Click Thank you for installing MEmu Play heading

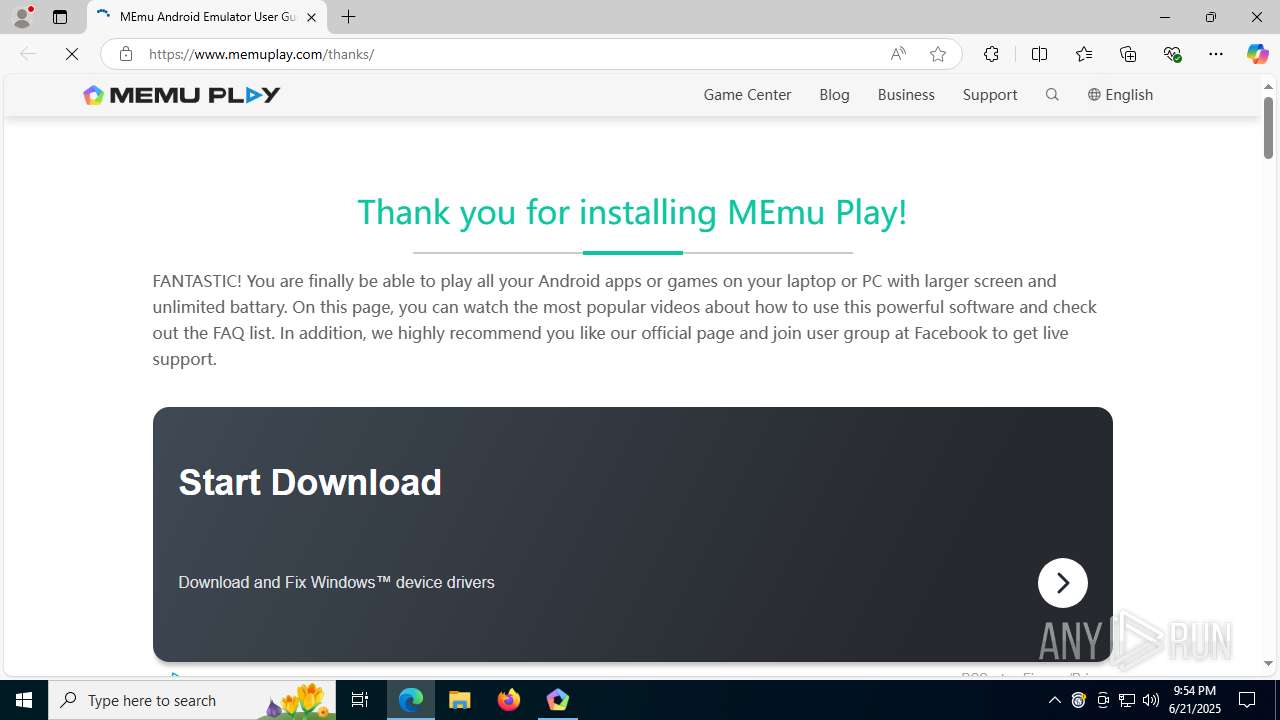tap(632, 212)
